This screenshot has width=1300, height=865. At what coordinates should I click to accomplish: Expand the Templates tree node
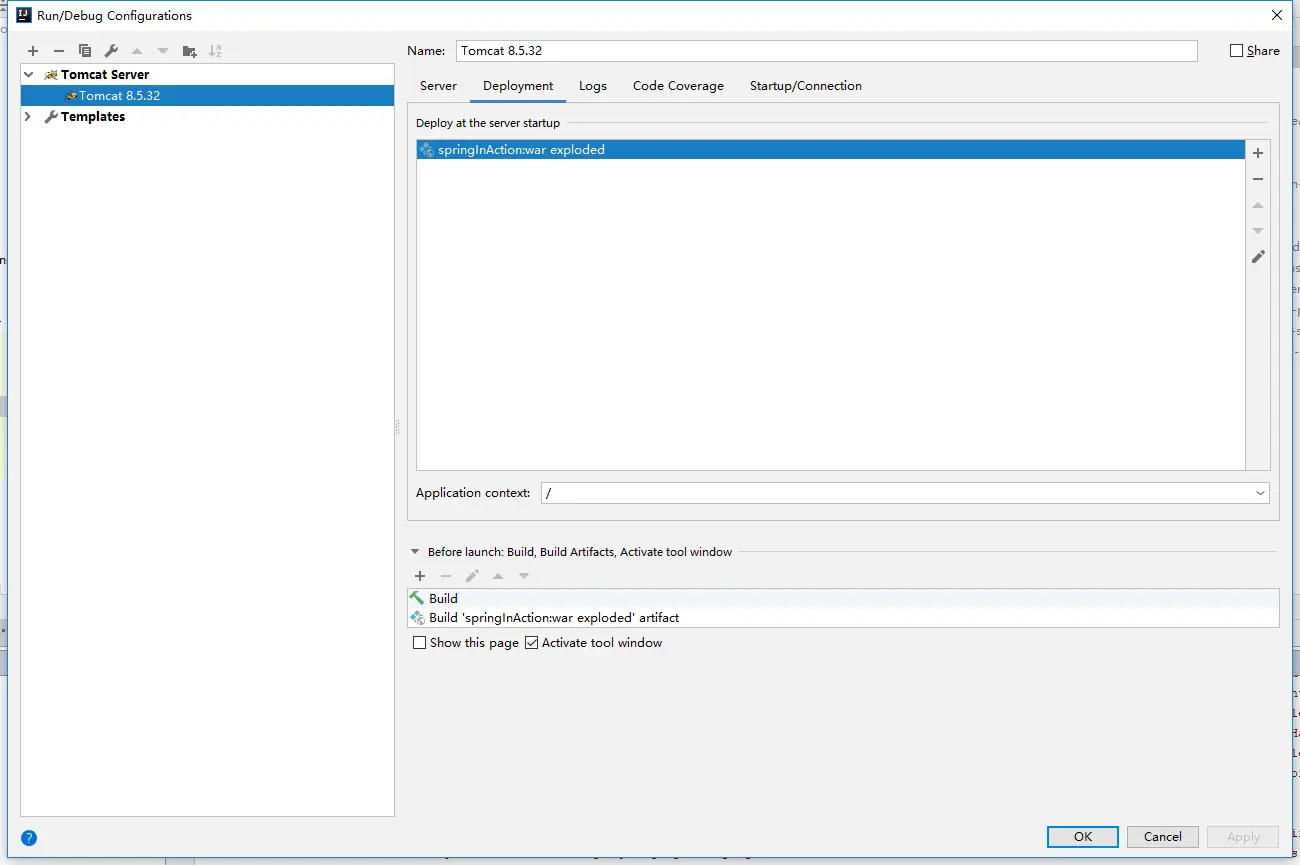tap(29, 117)
